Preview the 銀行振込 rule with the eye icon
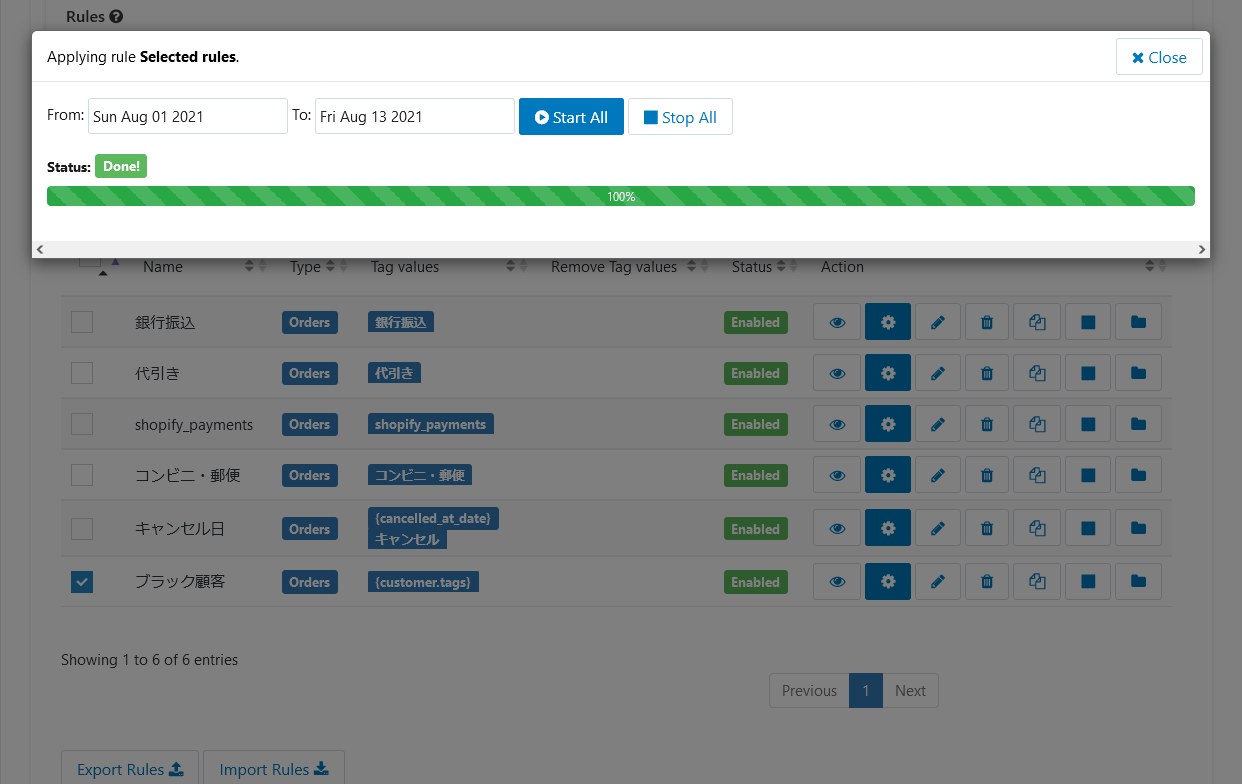This screenshot has height=784, width=1242. tap(837, 322)
